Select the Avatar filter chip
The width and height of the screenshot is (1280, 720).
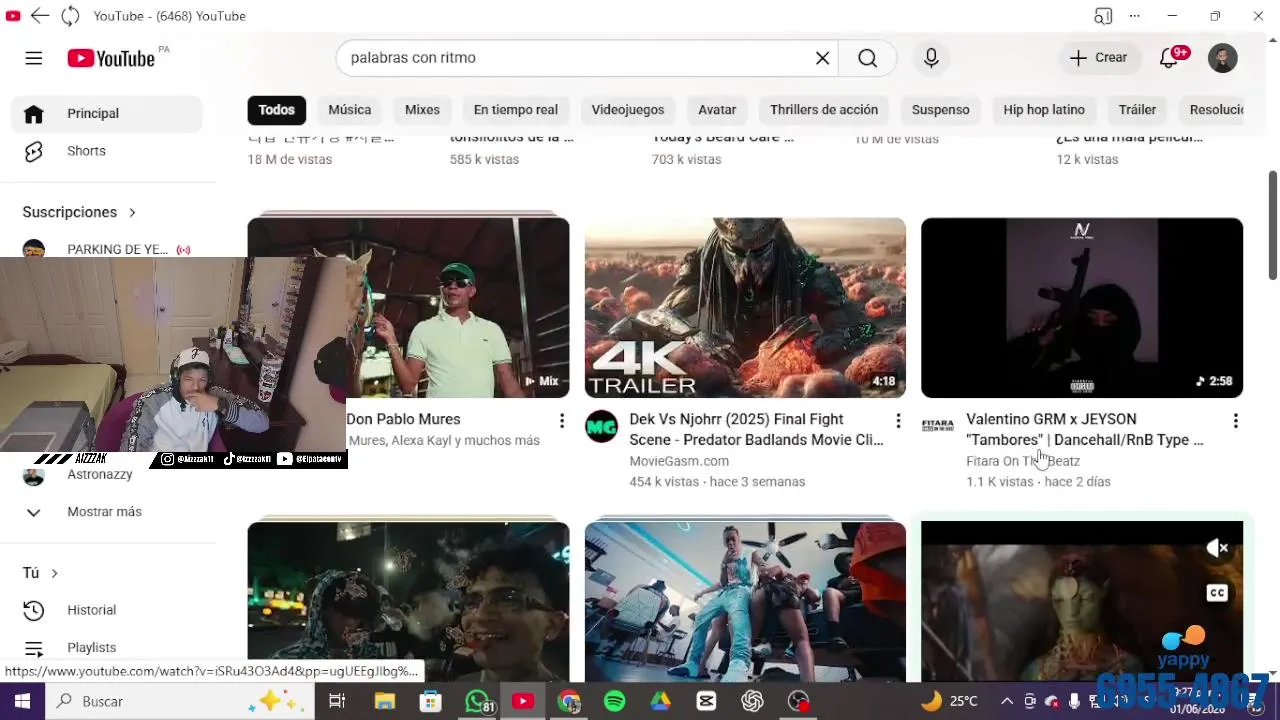point(717,110)
